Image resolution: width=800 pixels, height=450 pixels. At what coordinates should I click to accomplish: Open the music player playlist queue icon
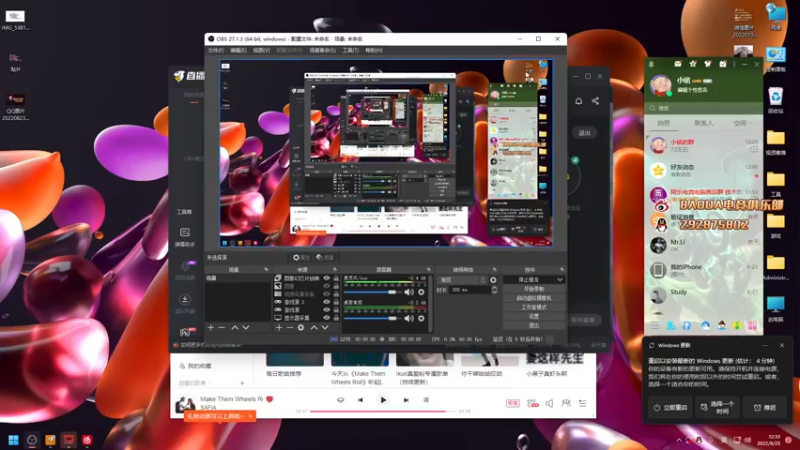tap(583, 403)
